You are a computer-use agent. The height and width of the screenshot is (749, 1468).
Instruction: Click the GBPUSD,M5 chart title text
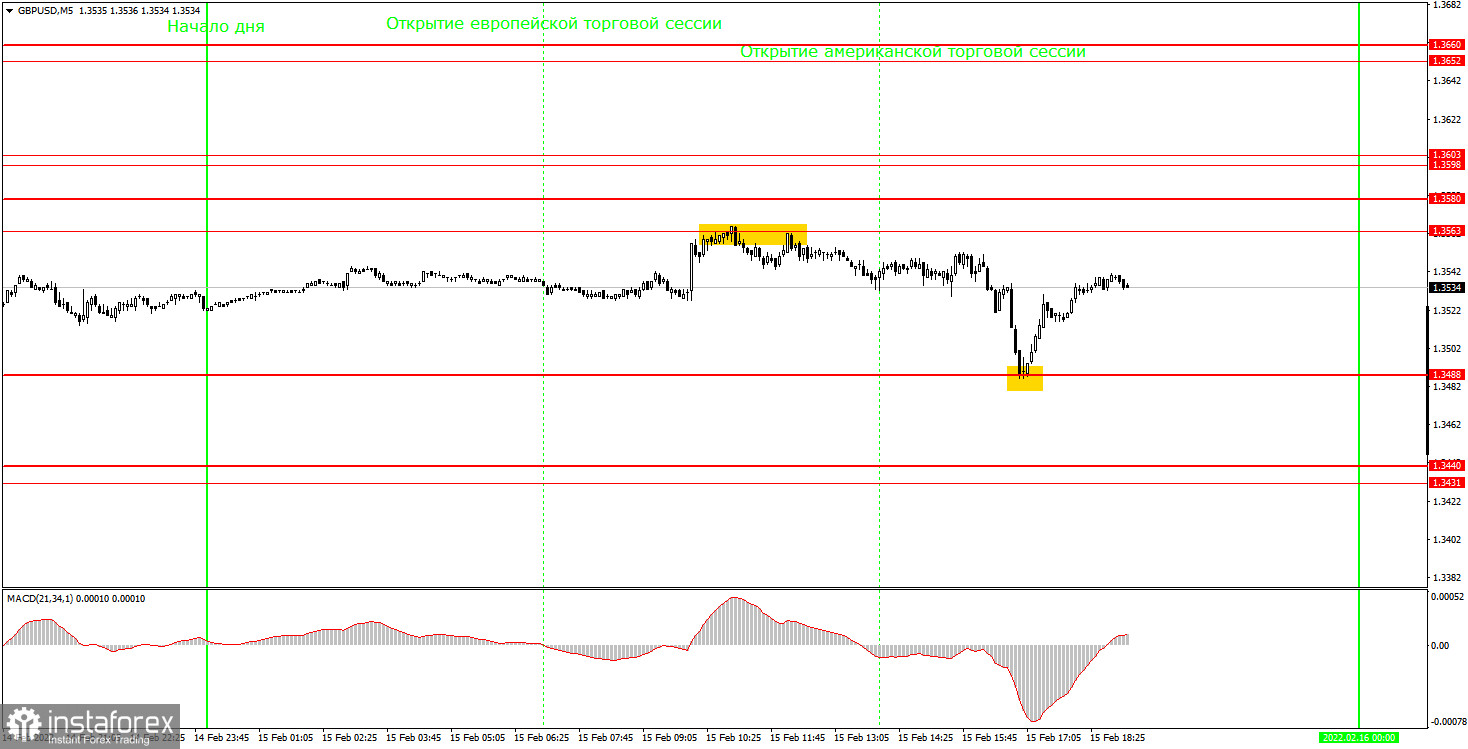click(x=45, y=11)
